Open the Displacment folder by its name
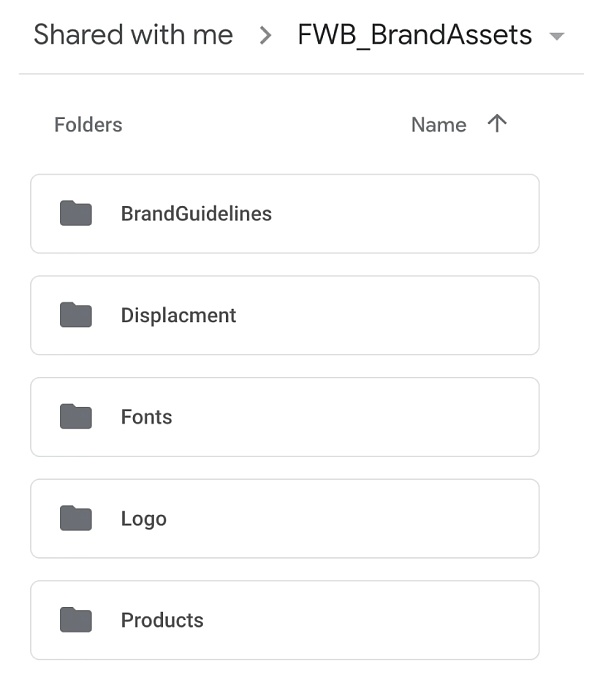This screenshot has width=600, height=688. (x=178, y=316)
